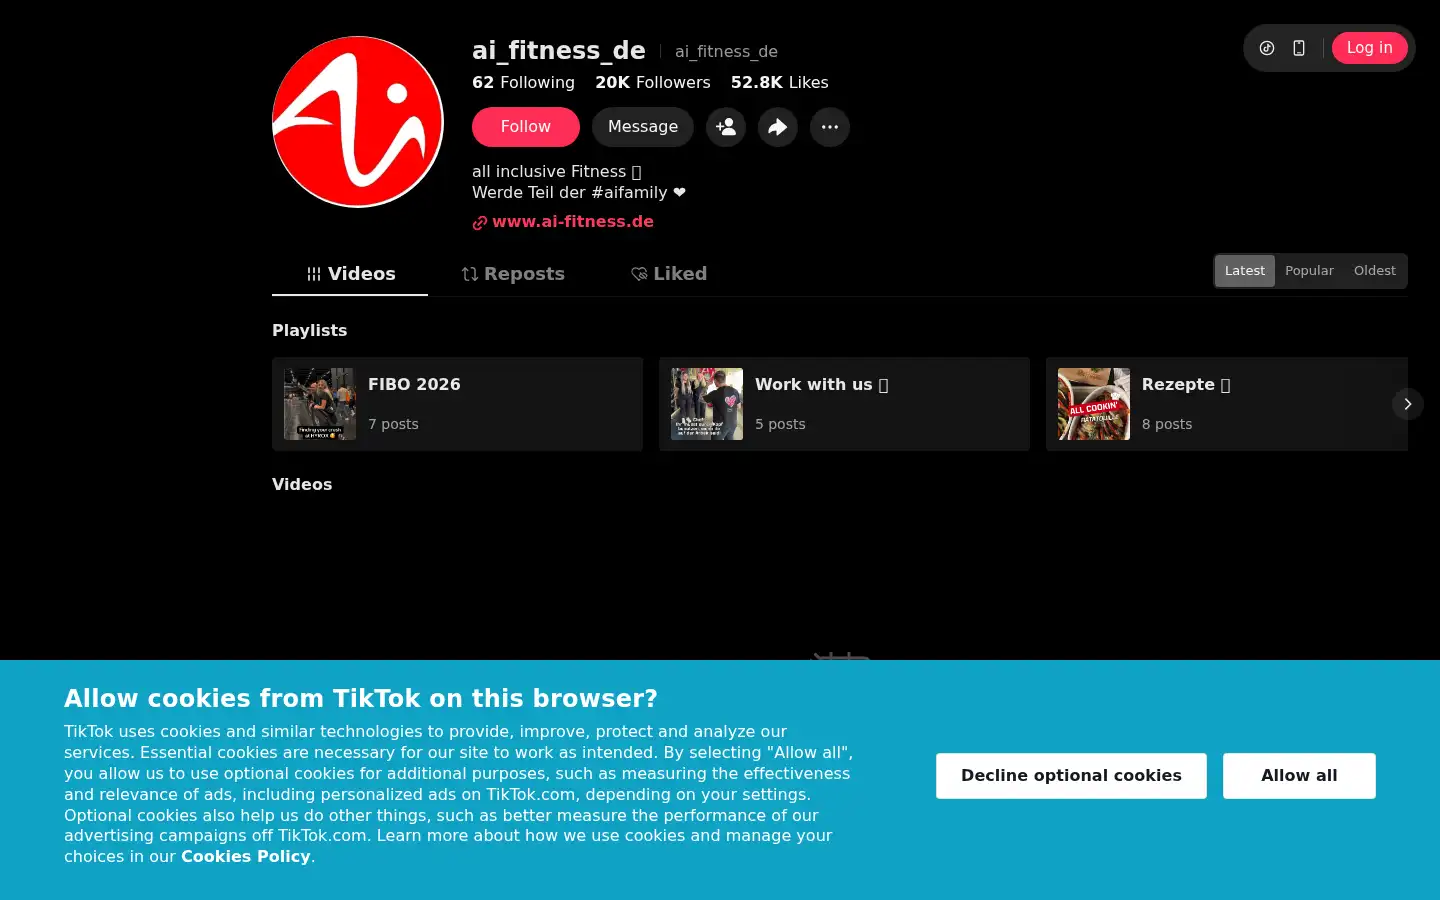The image size is (1440, 900).
Task: Sort videos by Oldest
Action: click(1375, 271)
